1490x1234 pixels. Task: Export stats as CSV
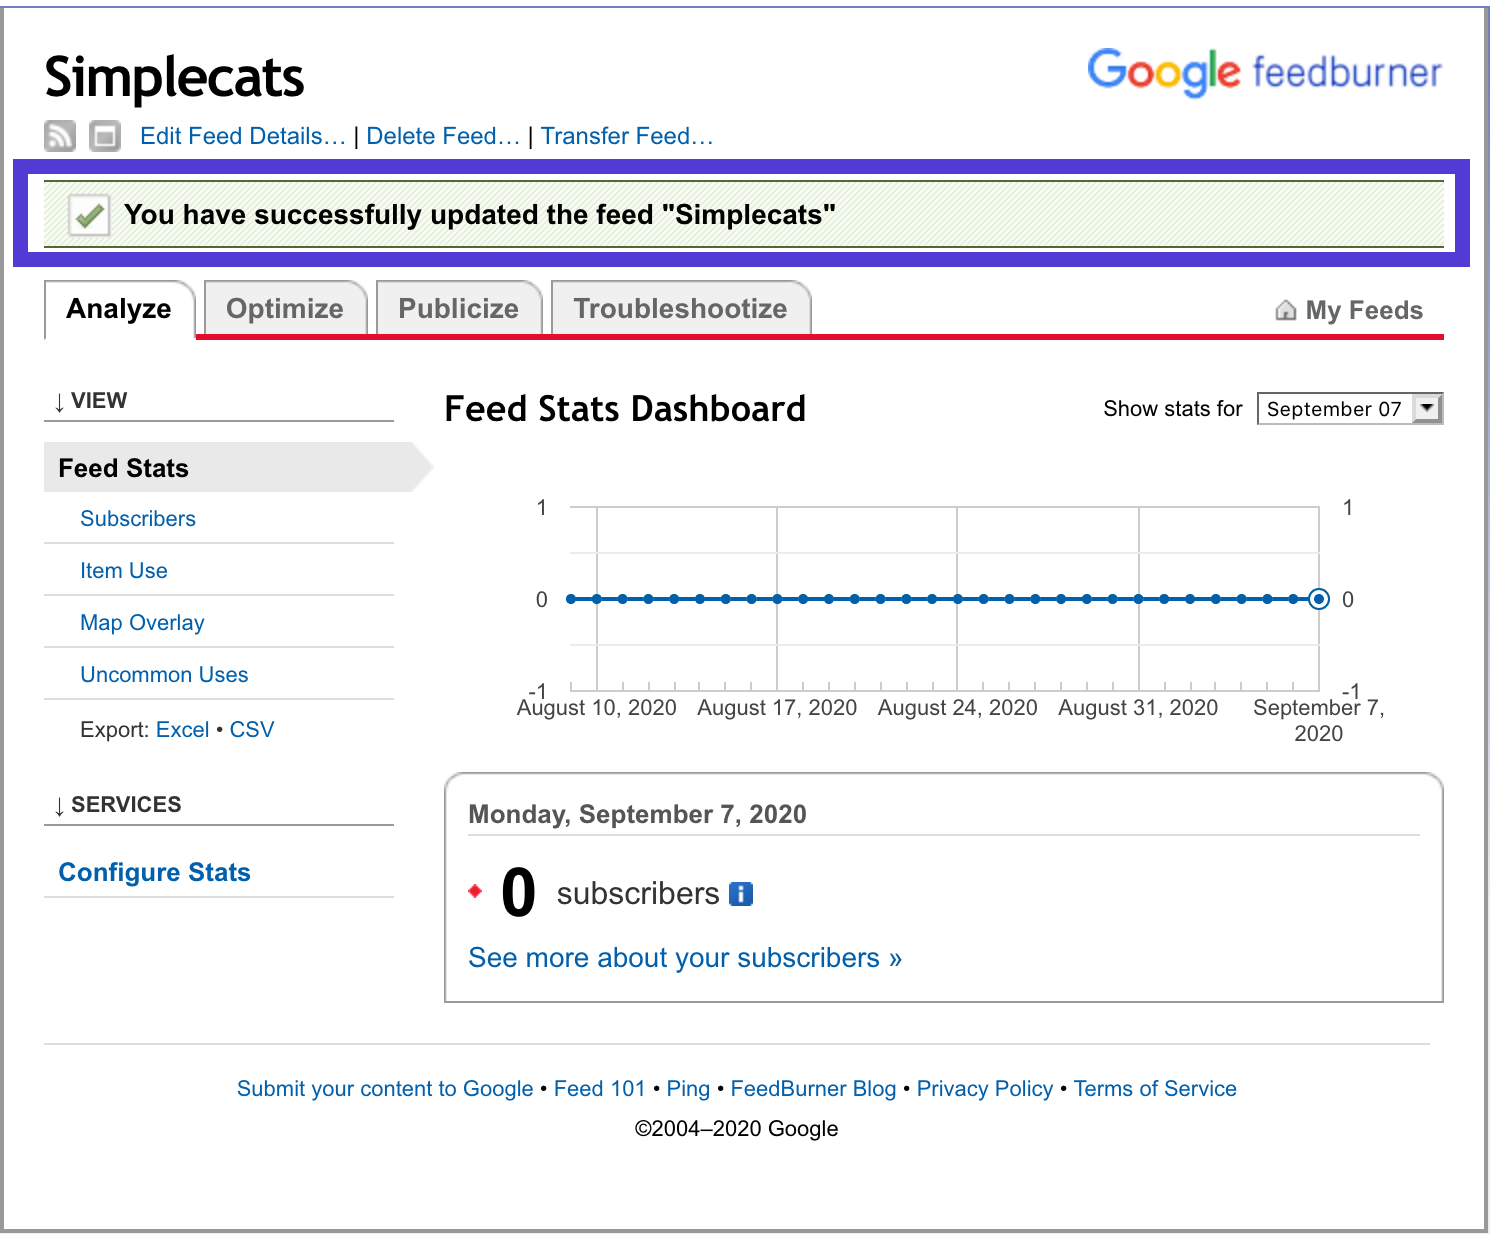[252, 730]
